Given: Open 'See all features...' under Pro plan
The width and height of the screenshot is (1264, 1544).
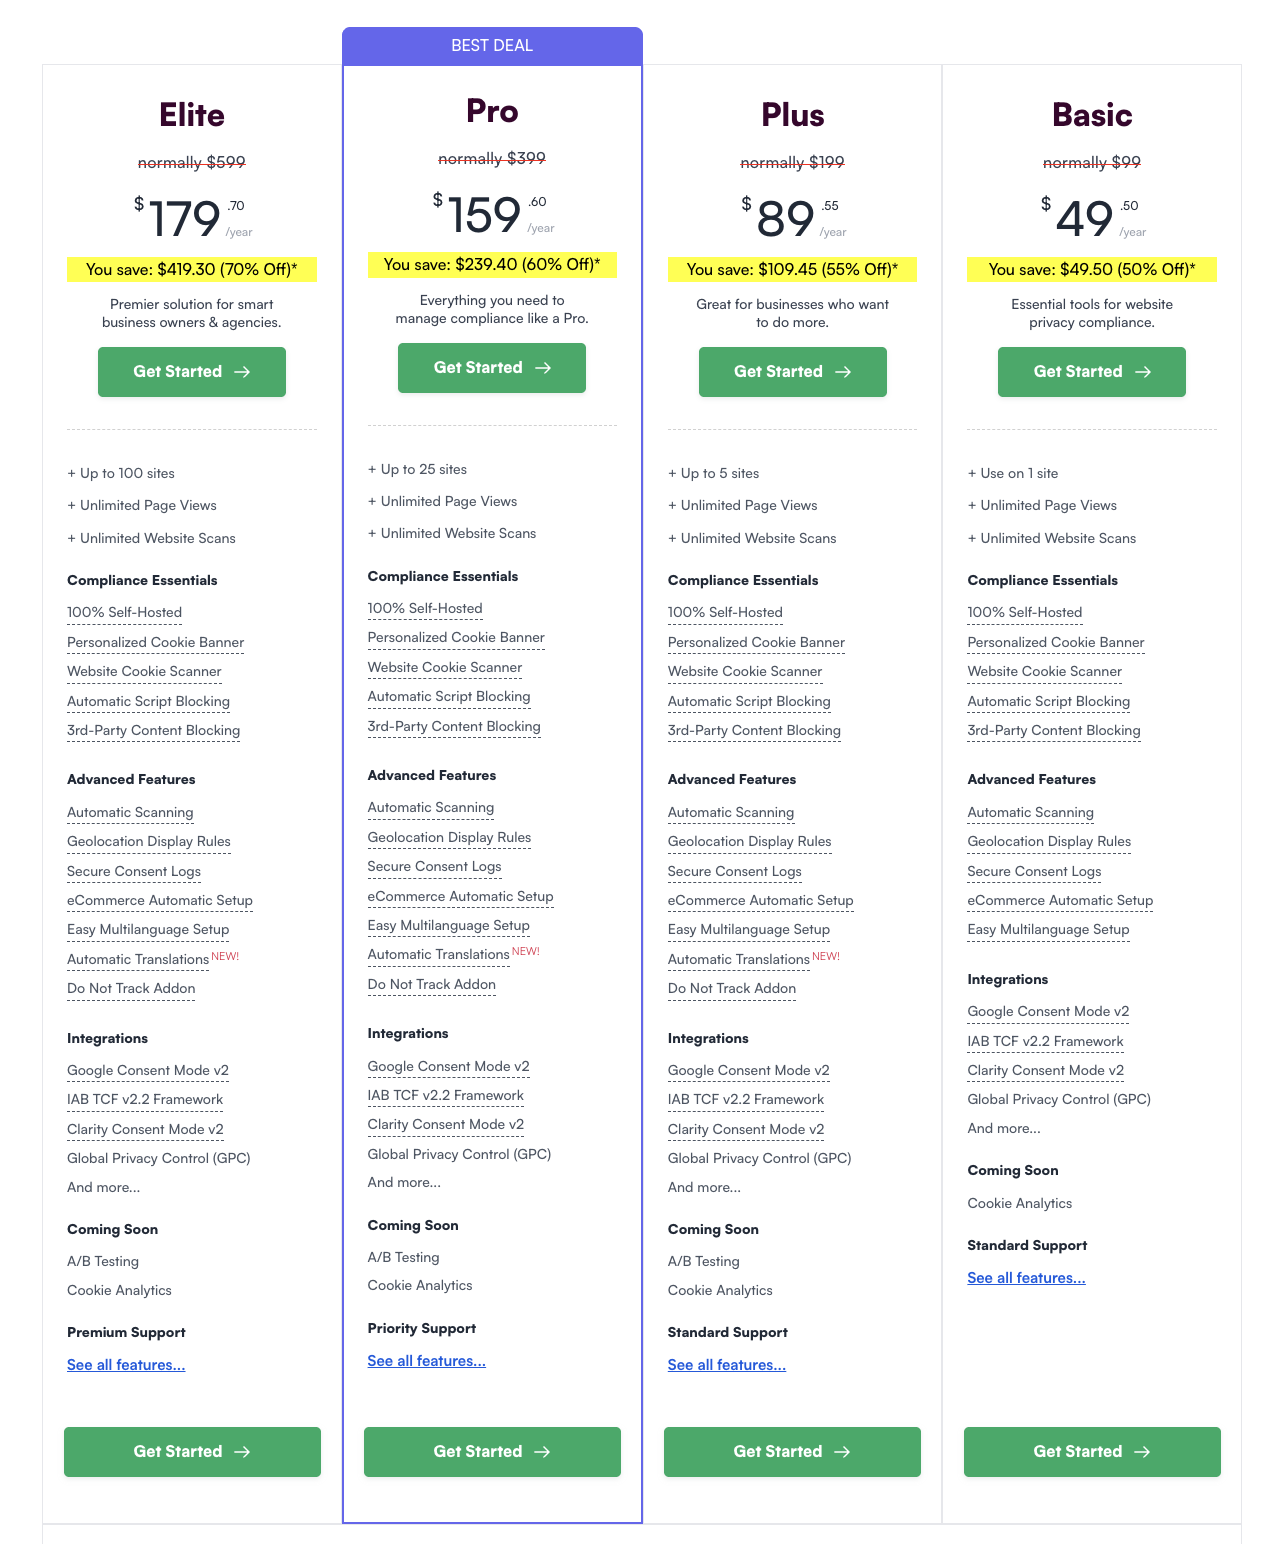Looking at the screenshot, I should tap(426, 1361).
